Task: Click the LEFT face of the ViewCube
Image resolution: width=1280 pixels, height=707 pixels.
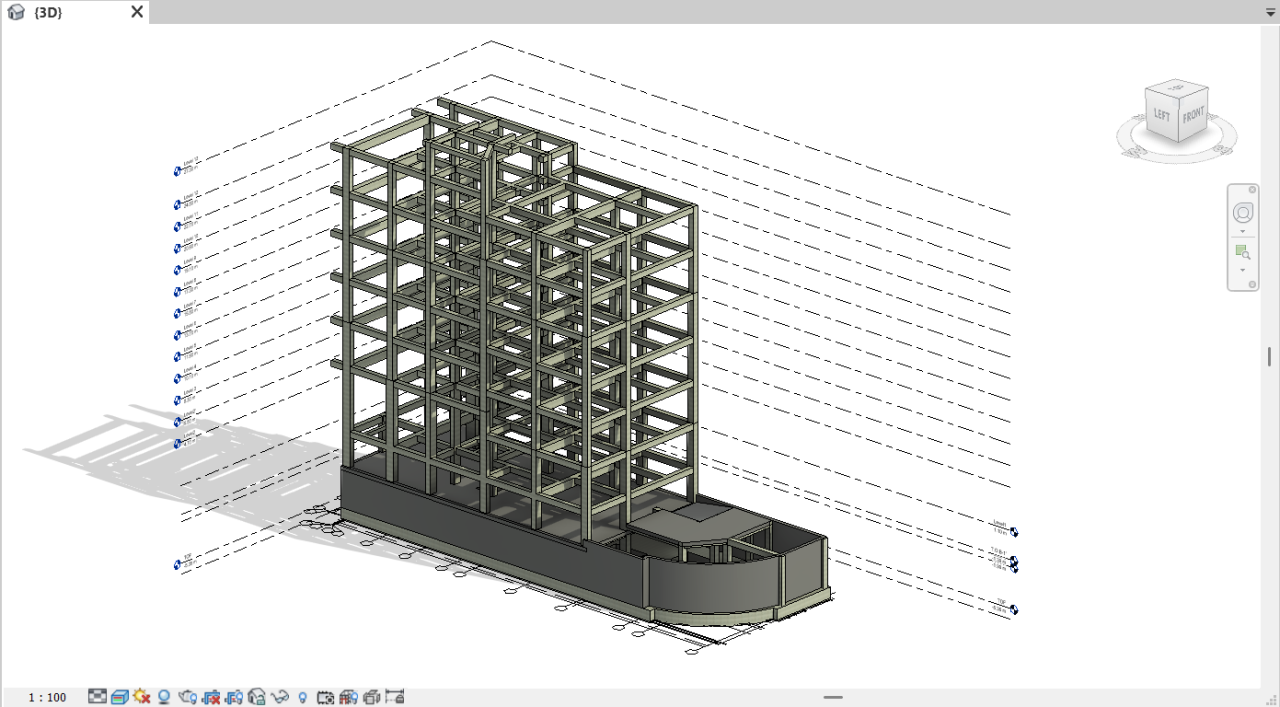Action: (1161, 115)
